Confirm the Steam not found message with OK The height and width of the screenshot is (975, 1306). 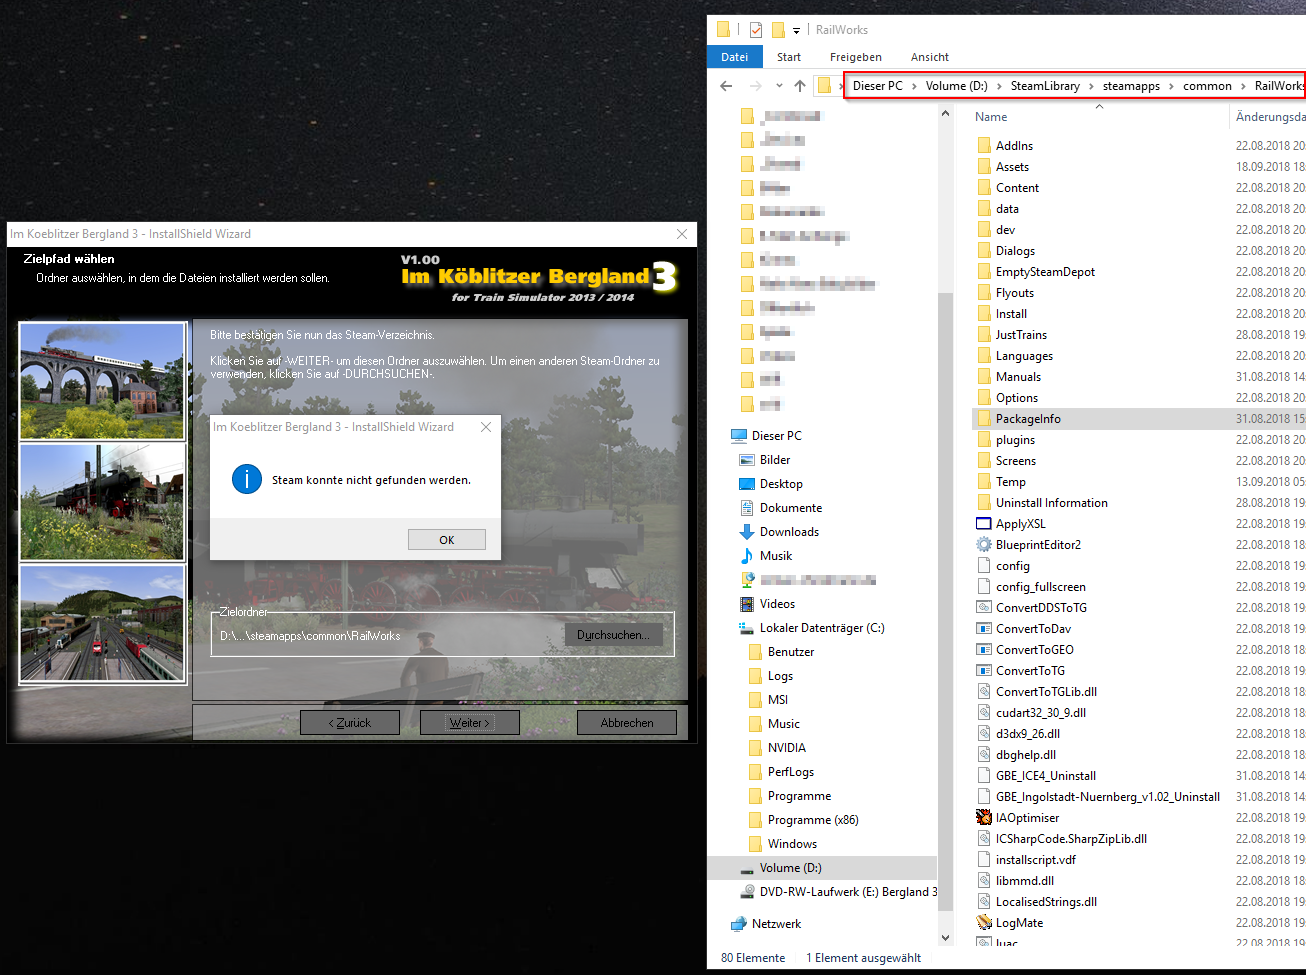coord(447,540)
